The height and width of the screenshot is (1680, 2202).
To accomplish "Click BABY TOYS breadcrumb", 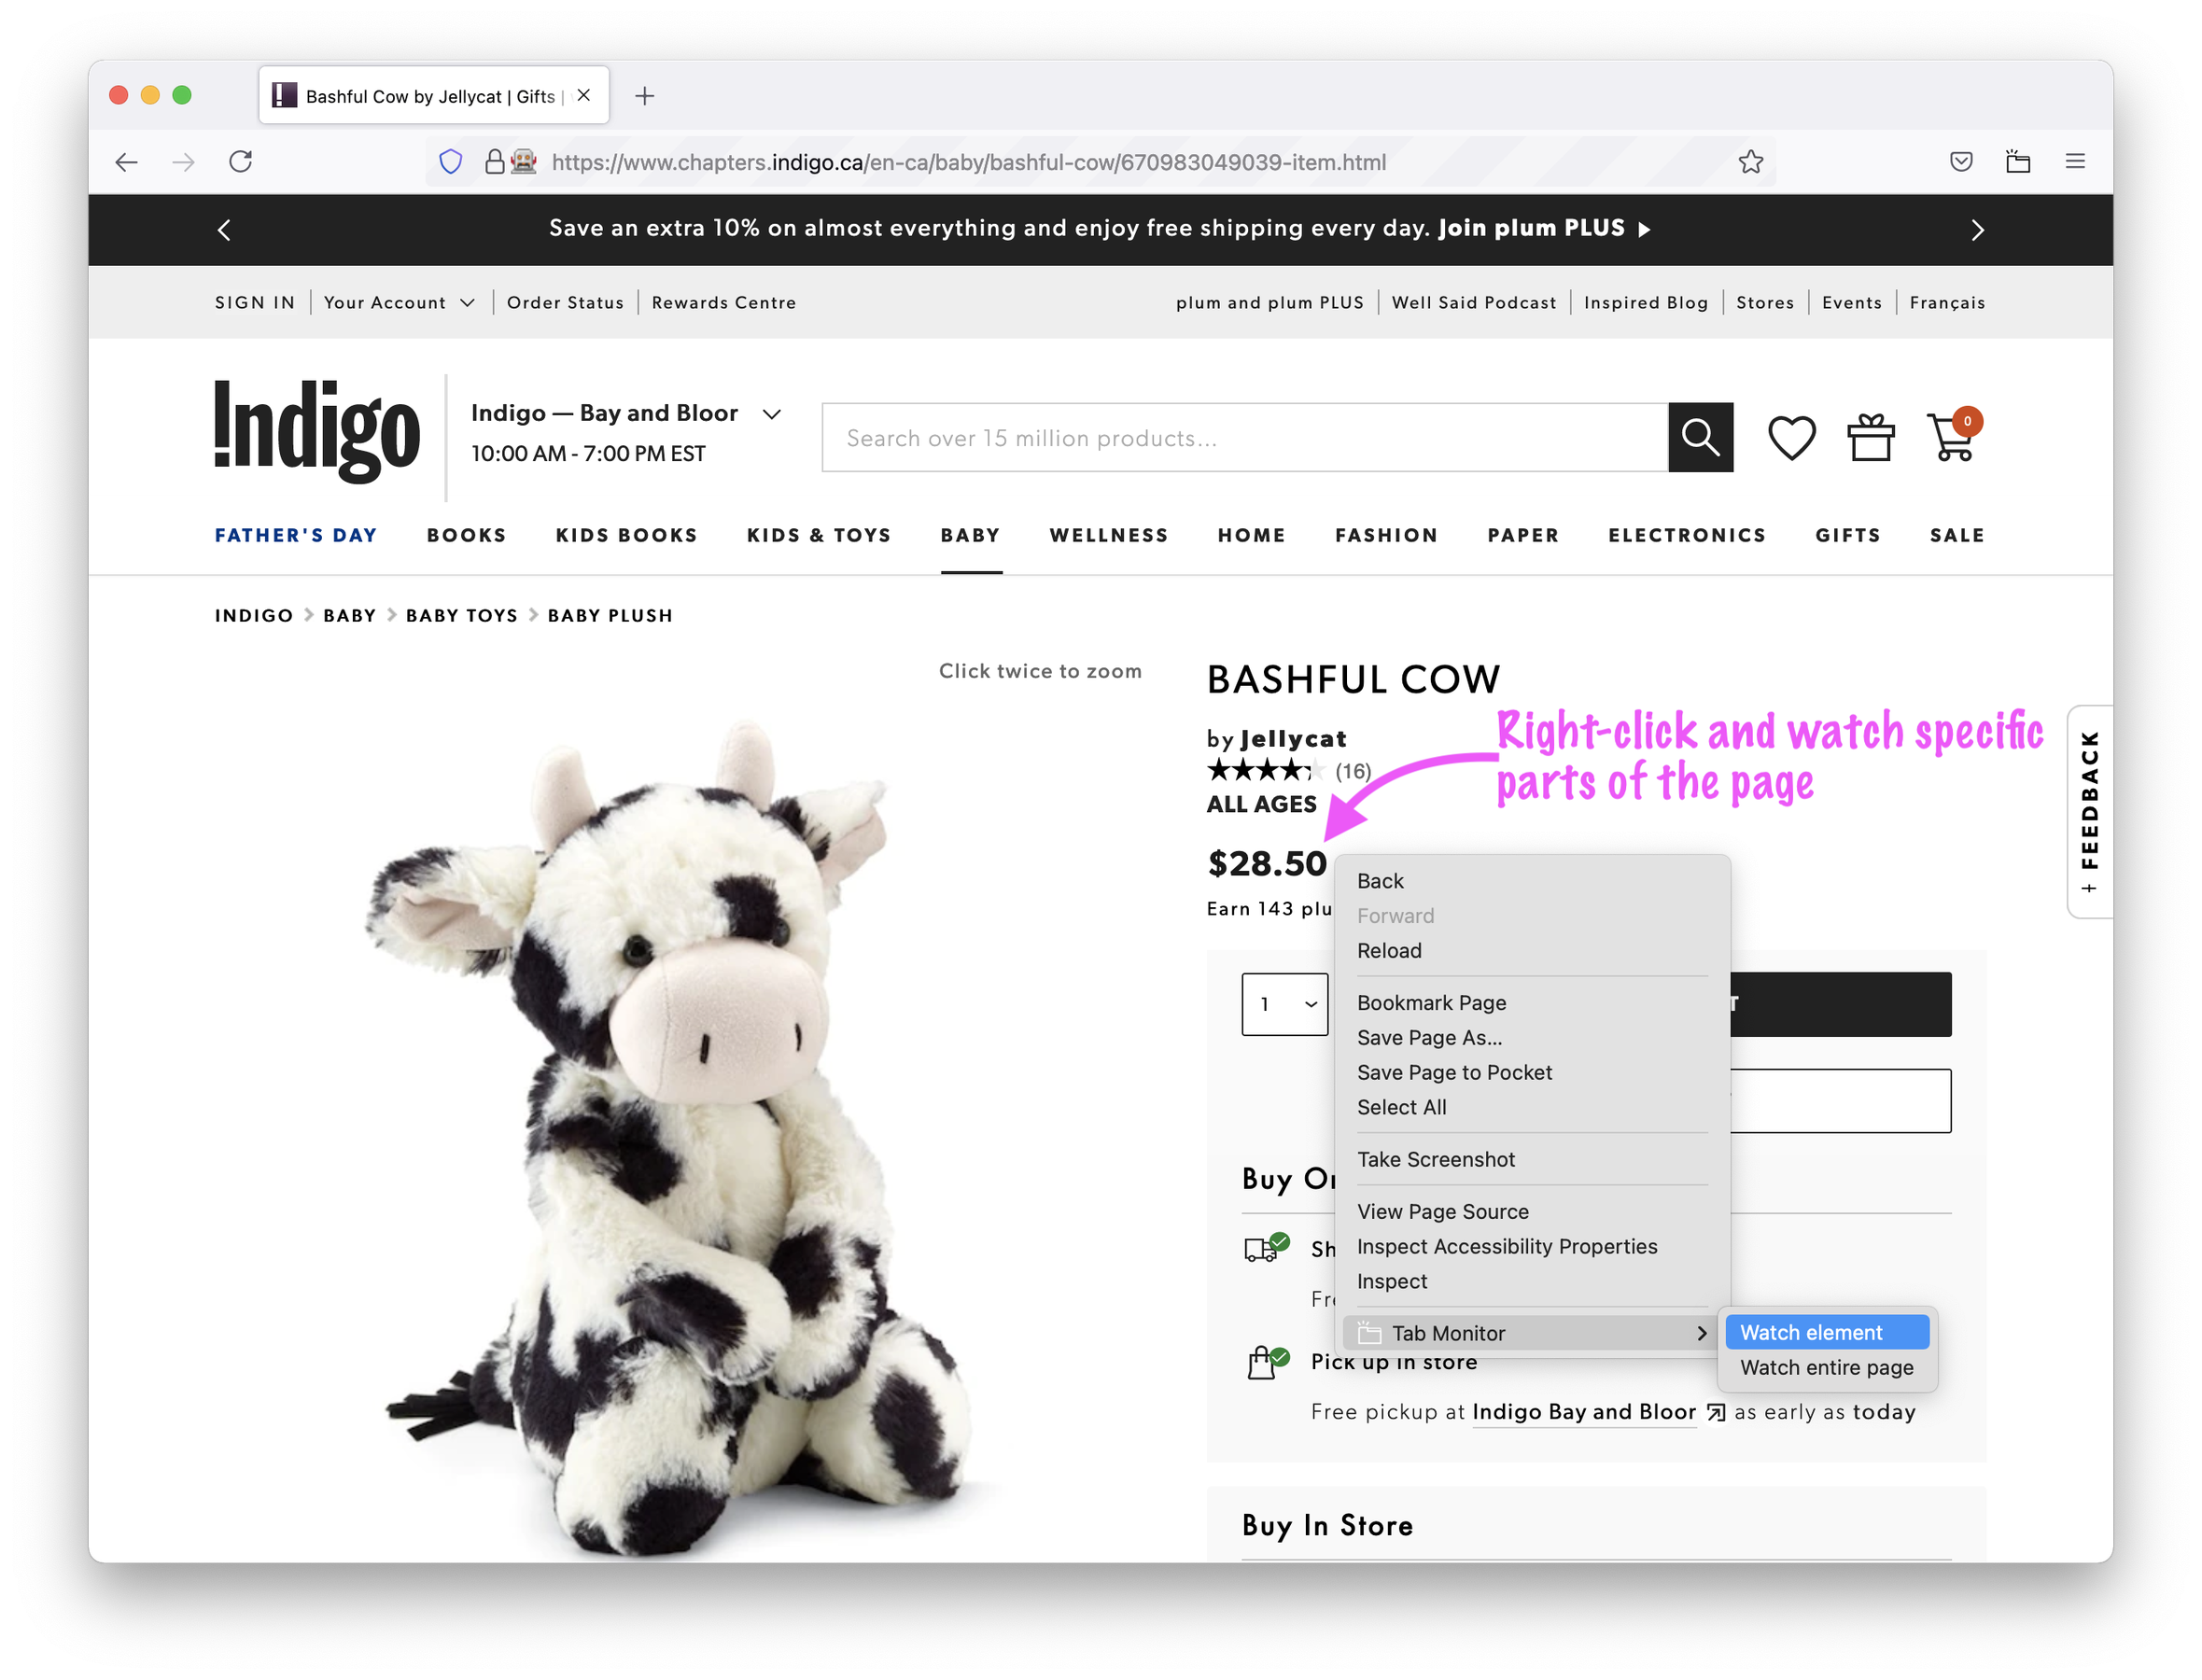I will pyautogui.click(x=462, y=616).
